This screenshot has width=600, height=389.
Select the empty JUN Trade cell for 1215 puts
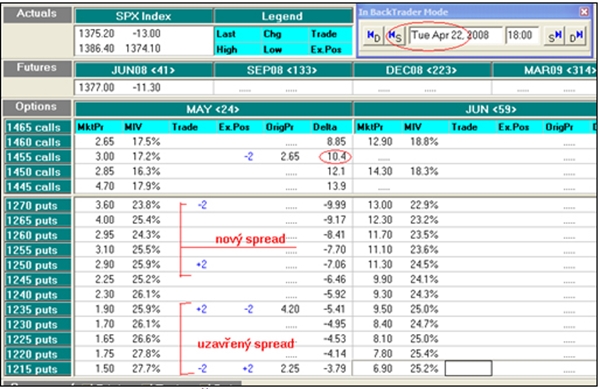point(468,368)
